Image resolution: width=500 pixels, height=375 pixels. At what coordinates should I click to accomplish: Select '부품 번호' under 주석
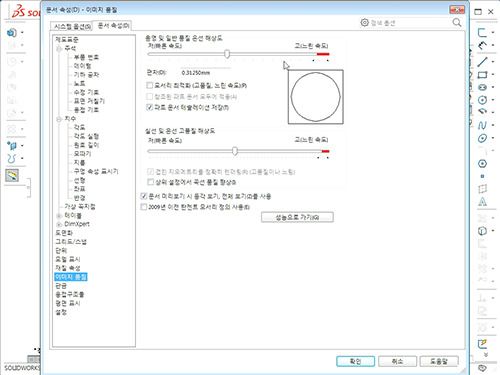click(x=86, y=57)
